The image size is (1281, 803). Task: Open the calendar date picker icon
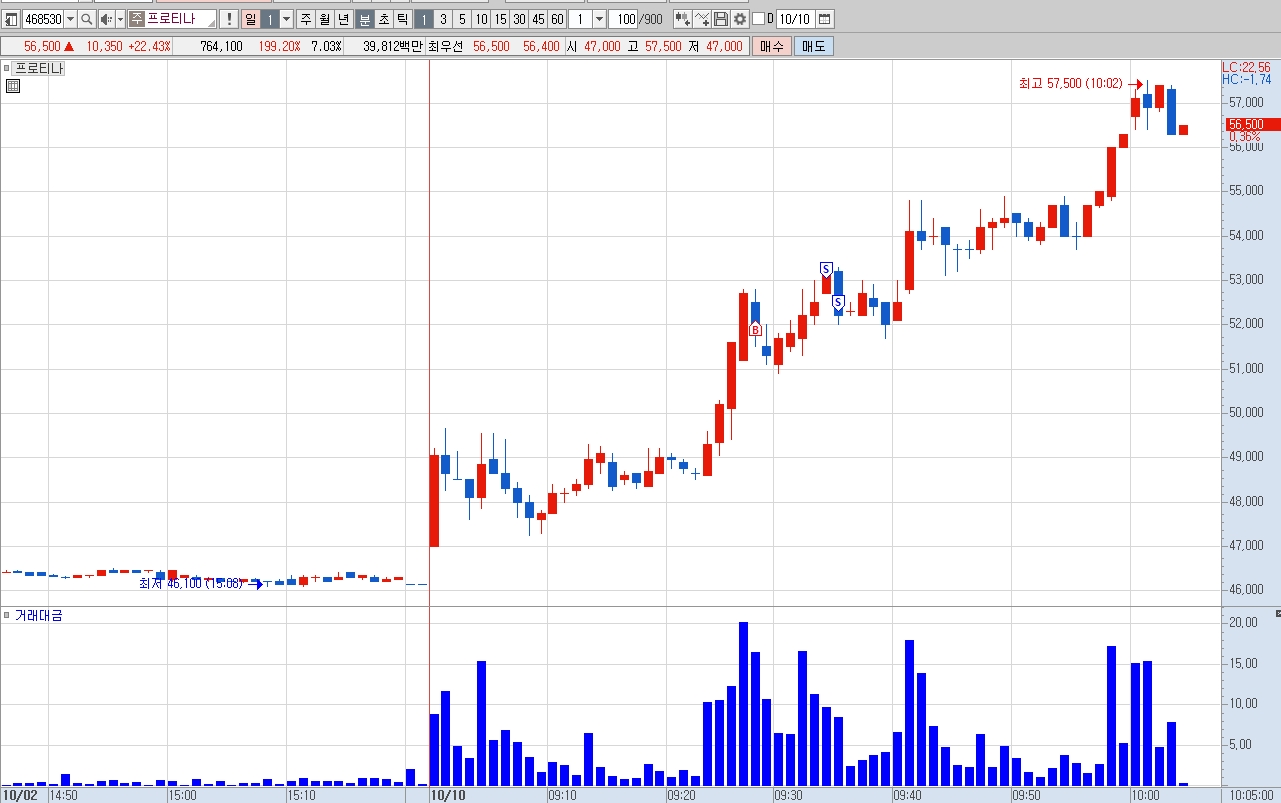(x=826, y=19)
